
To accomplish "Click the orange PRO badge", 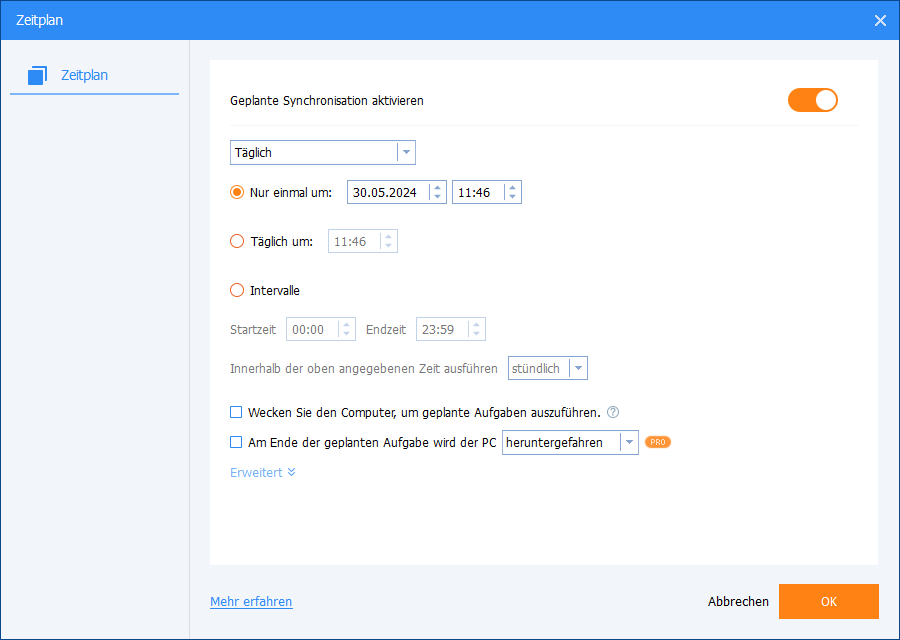I will 658,442.
